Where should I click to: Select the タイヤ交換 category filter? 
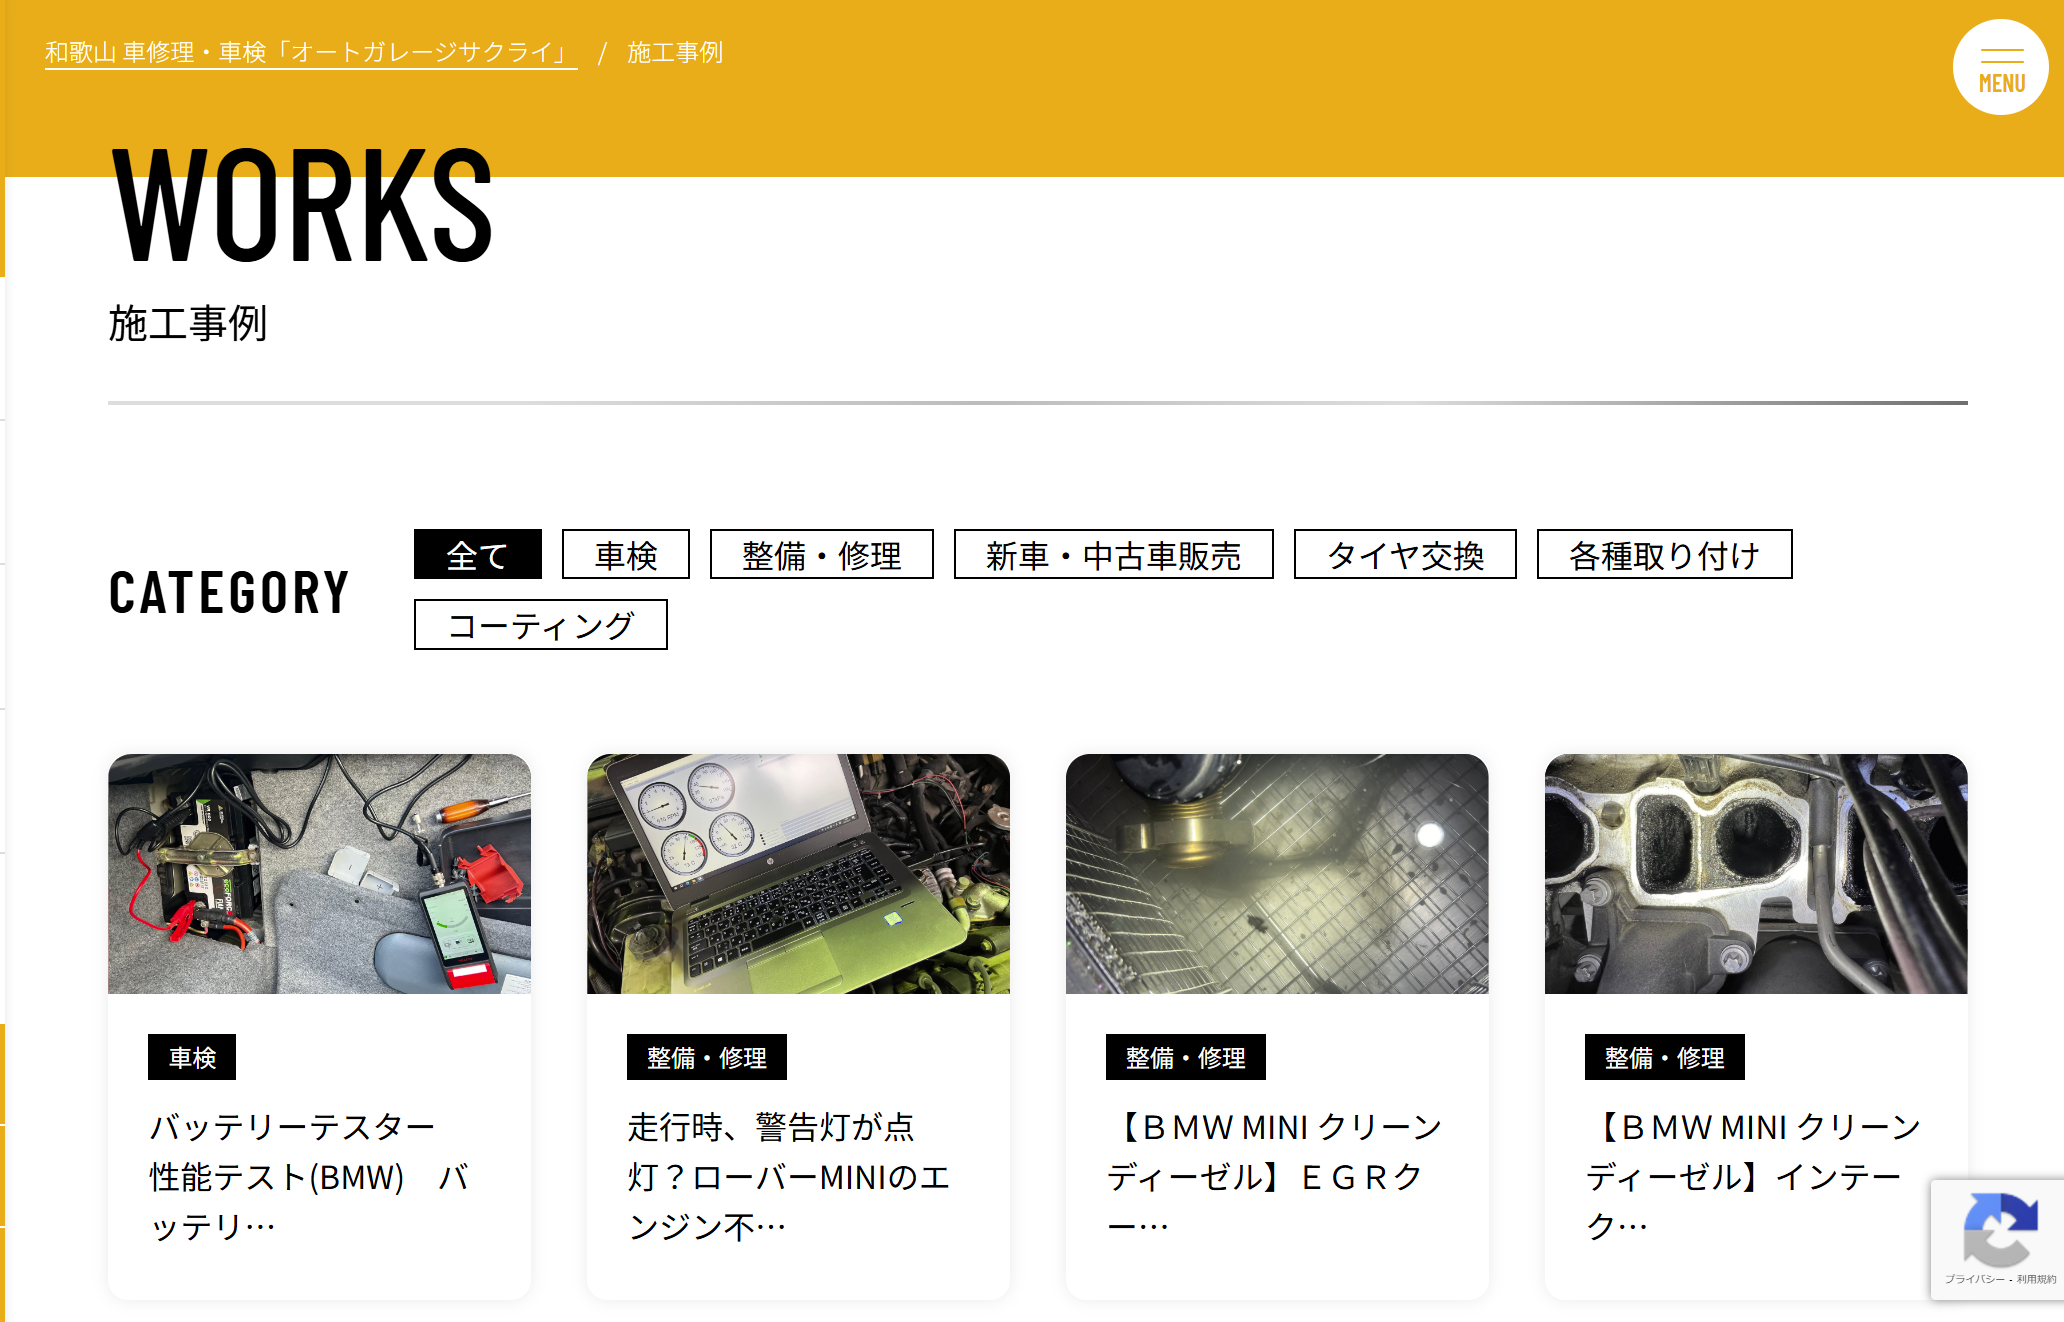[x=1404, y=555]
